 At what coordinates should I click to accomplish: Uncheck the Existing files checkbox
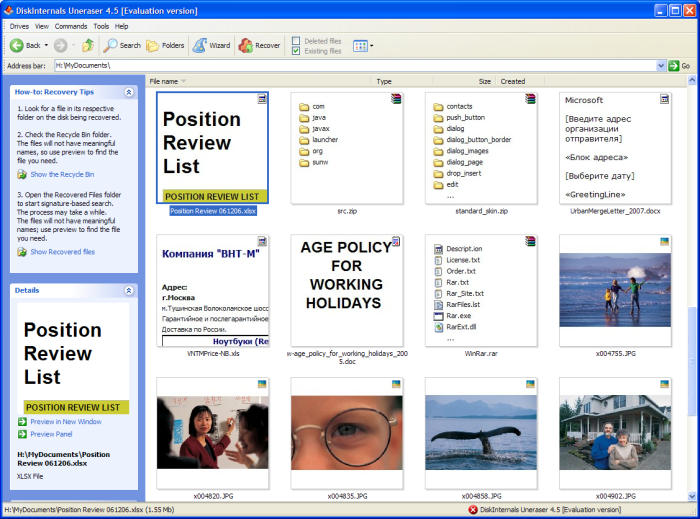pyautogui.click(x=296, y=51)
